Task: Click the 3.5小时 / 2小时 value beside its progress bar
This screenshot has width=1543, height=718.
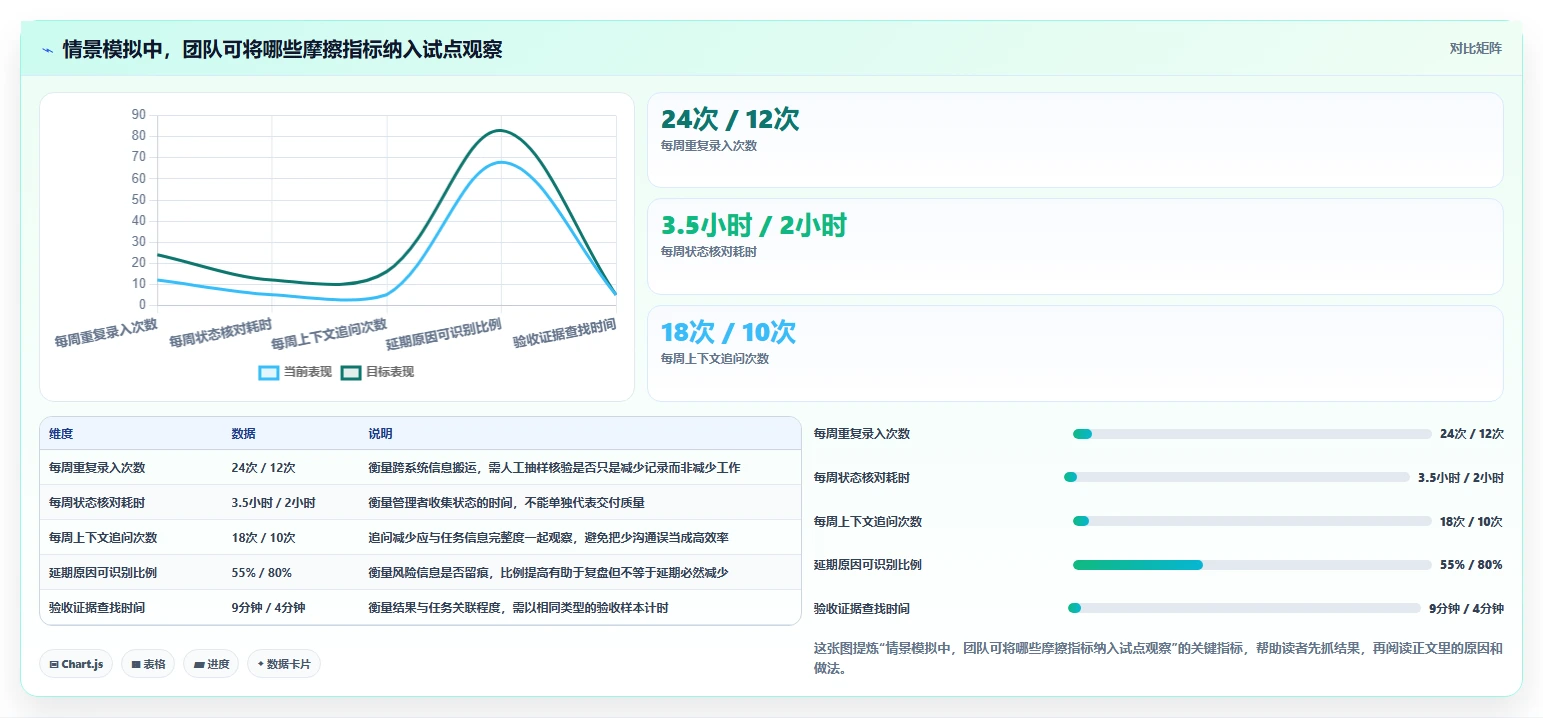Action: coord(1461,477)
